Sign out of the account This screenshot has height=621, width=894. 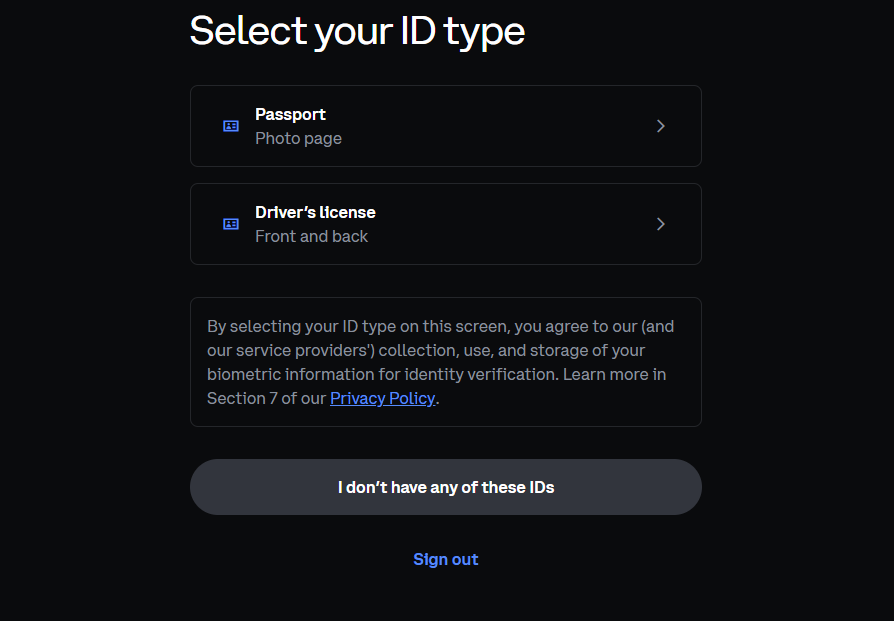(x=446, y=559)
